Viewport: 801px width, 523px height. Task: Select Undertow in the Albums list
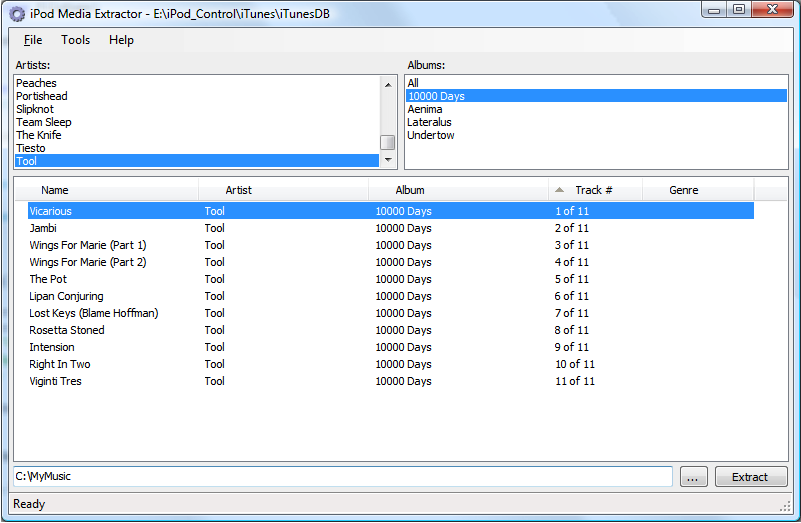point(596,135)
